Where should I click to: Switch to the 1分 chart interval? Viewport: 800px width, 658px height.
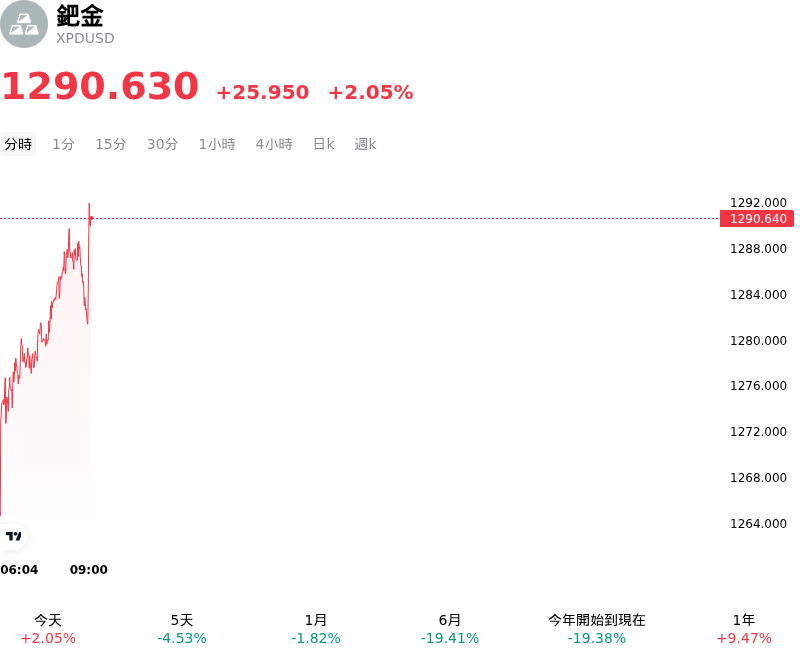[x=63, y=144]
